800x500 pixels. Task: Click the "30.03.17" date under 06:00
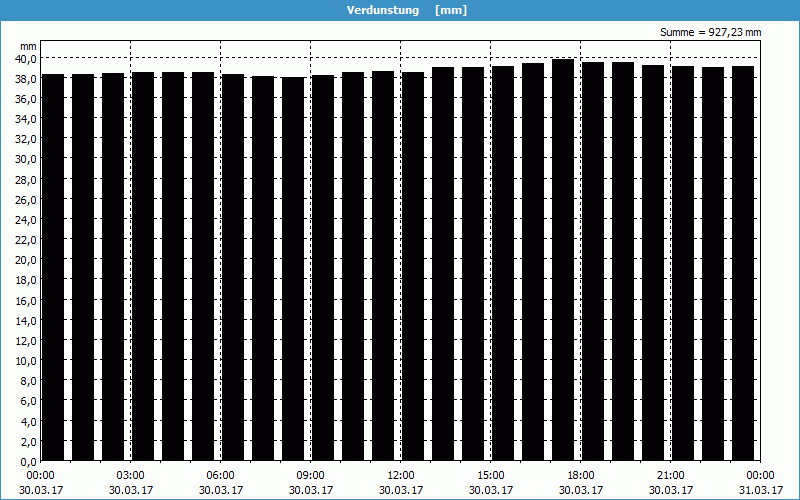pyautogui.click(x=220, y=490)
